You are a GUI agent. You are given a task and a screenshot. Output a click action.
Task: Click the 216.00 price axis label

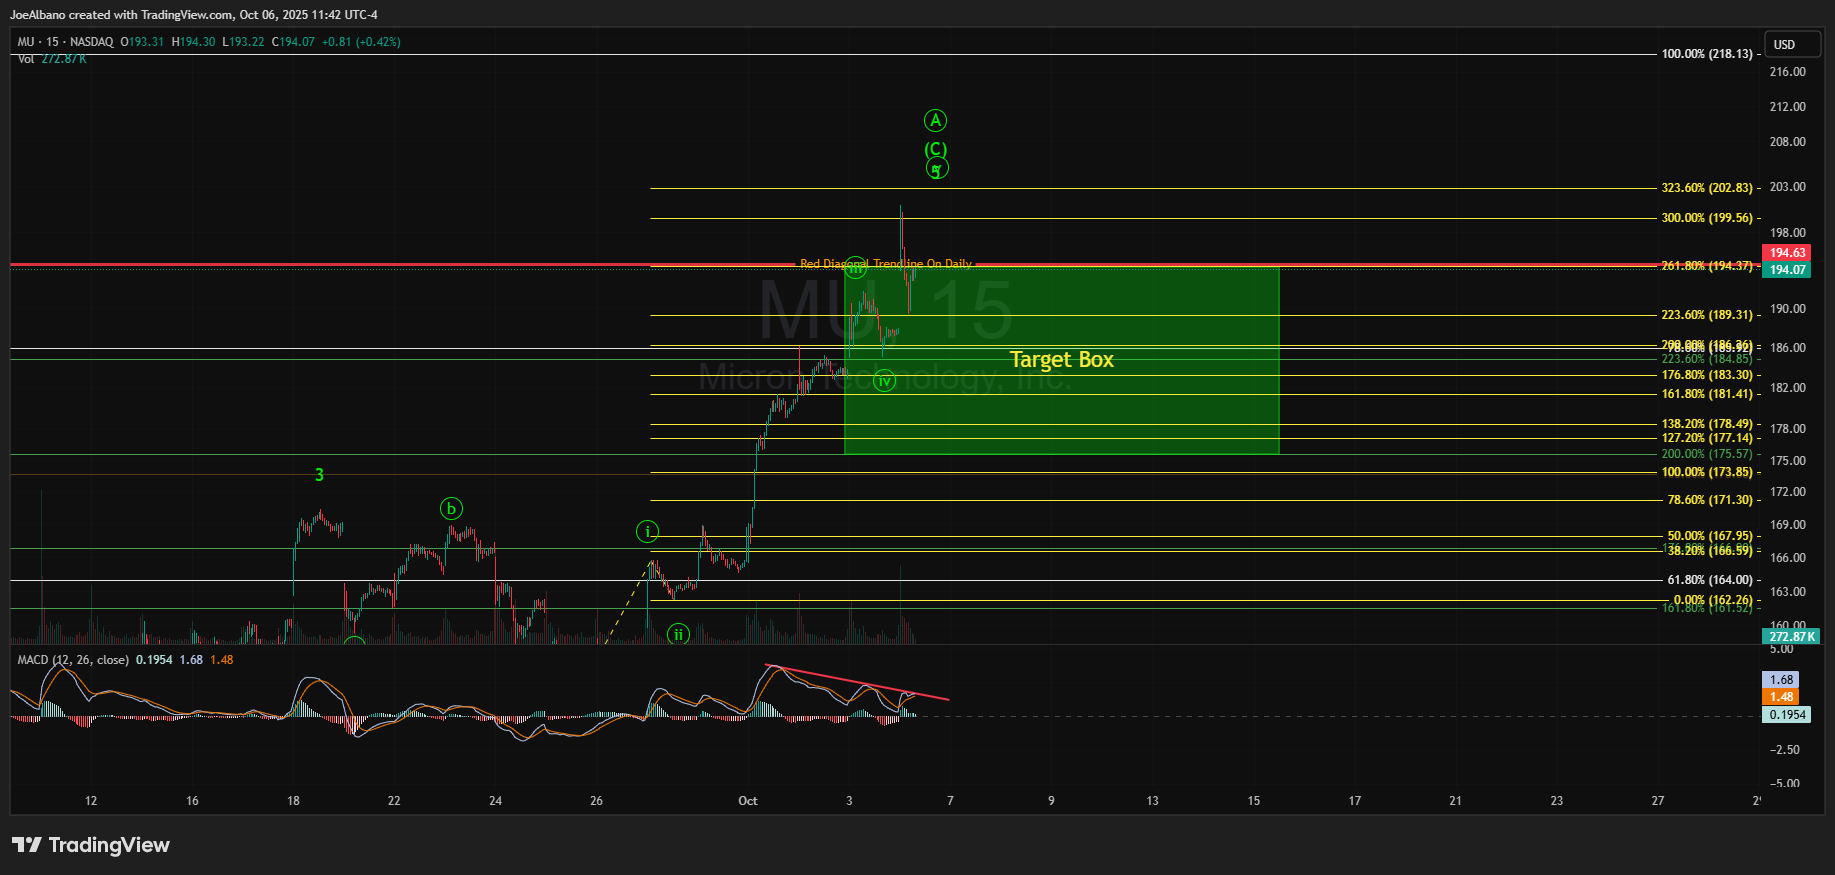(x=1787, y=72)
